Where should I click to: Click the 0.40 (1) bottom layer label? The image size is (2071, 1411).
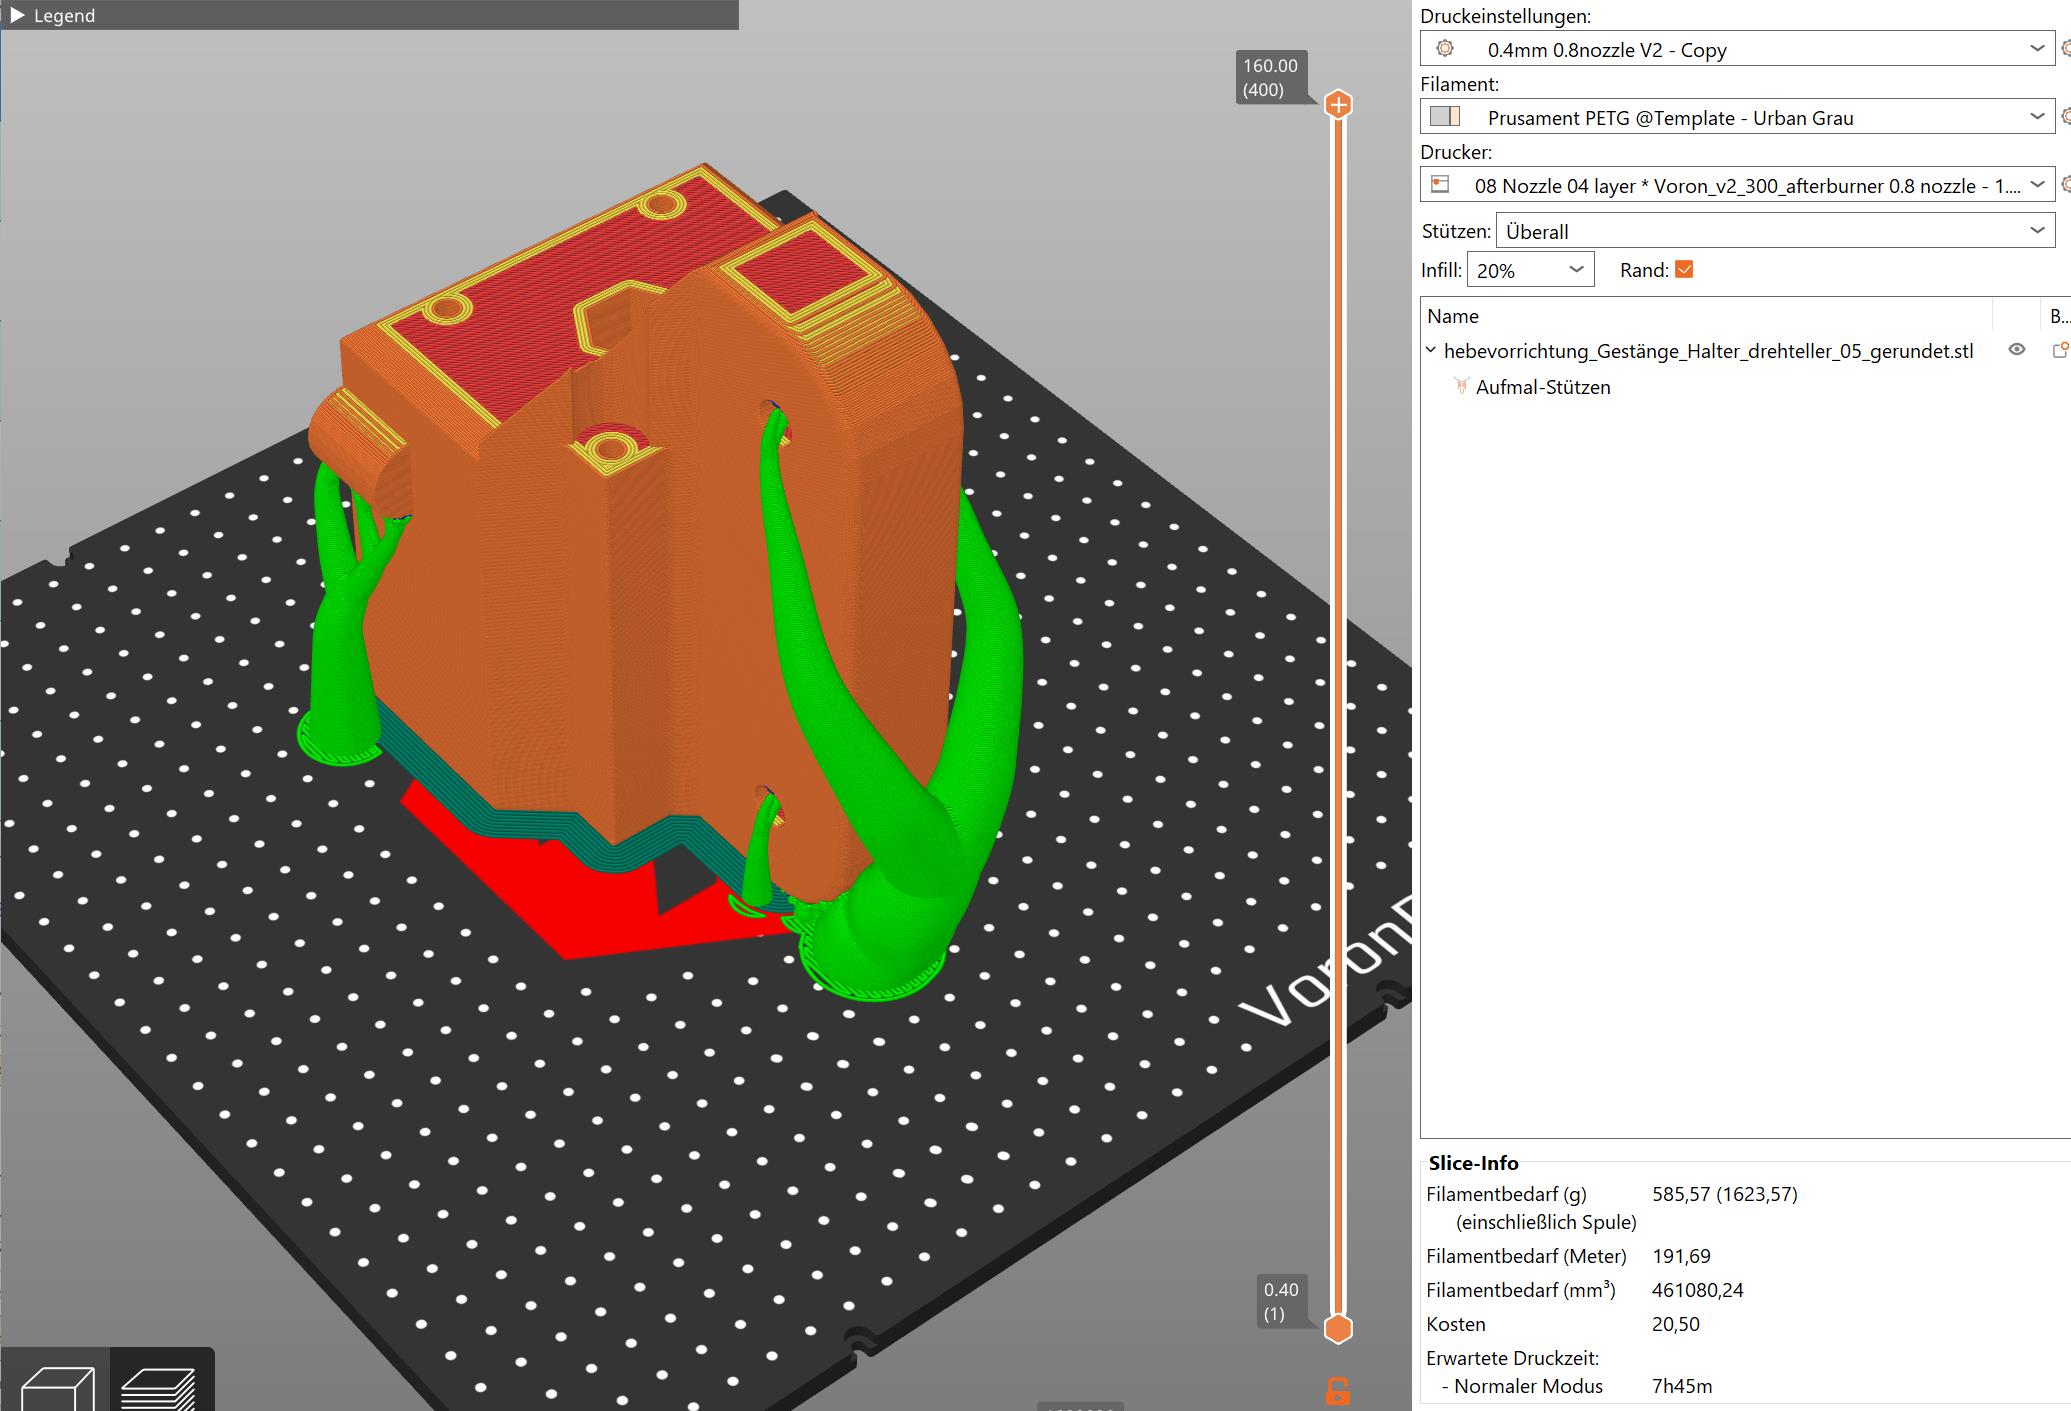click(1281, 1302)
